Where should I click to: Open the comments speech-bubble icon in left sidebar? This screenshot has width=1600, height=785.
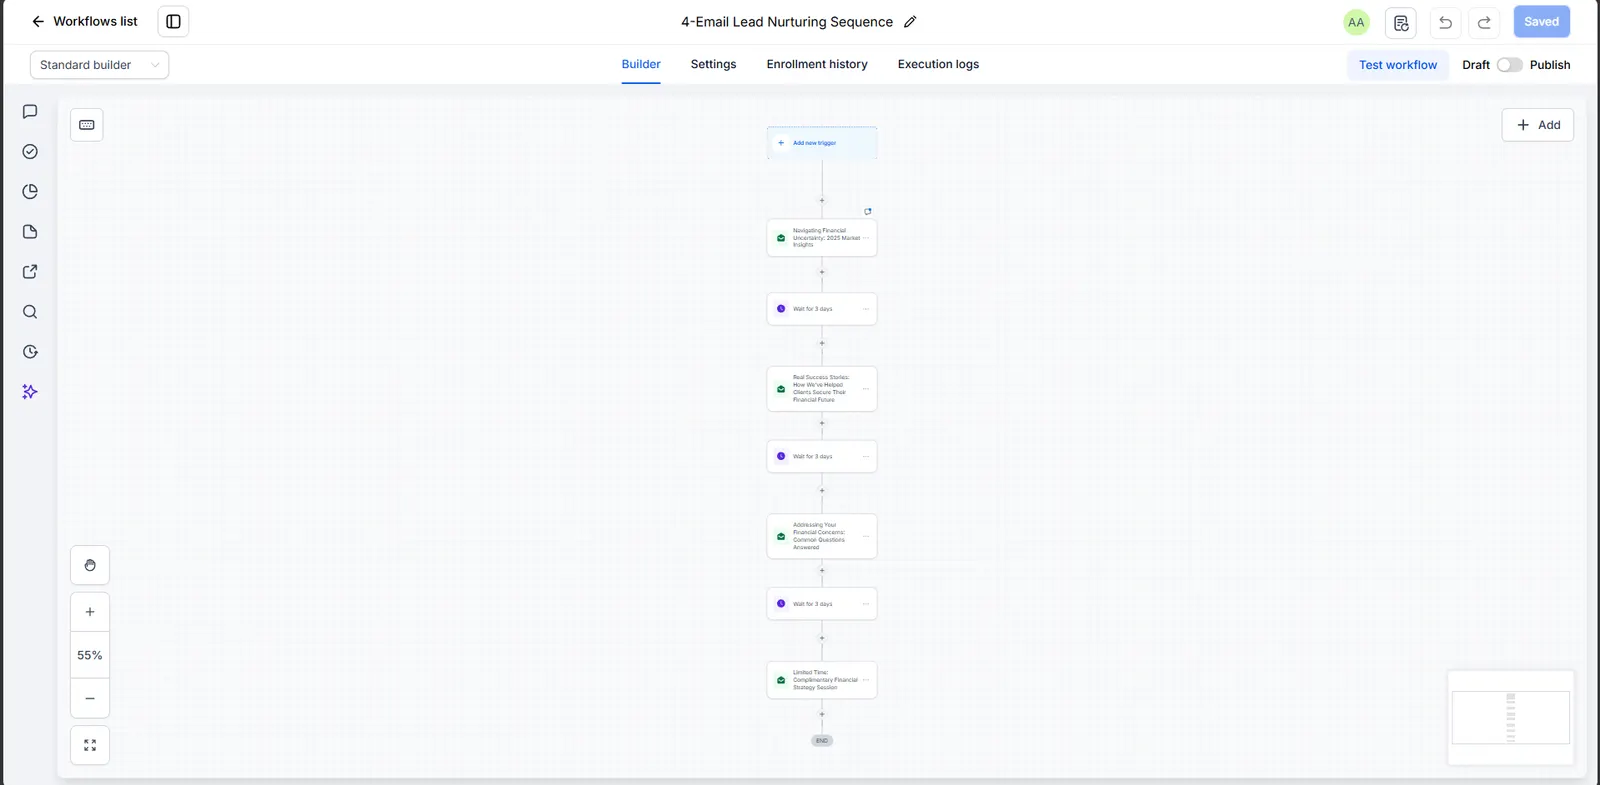pyautogui.click(x=30, y=112)
